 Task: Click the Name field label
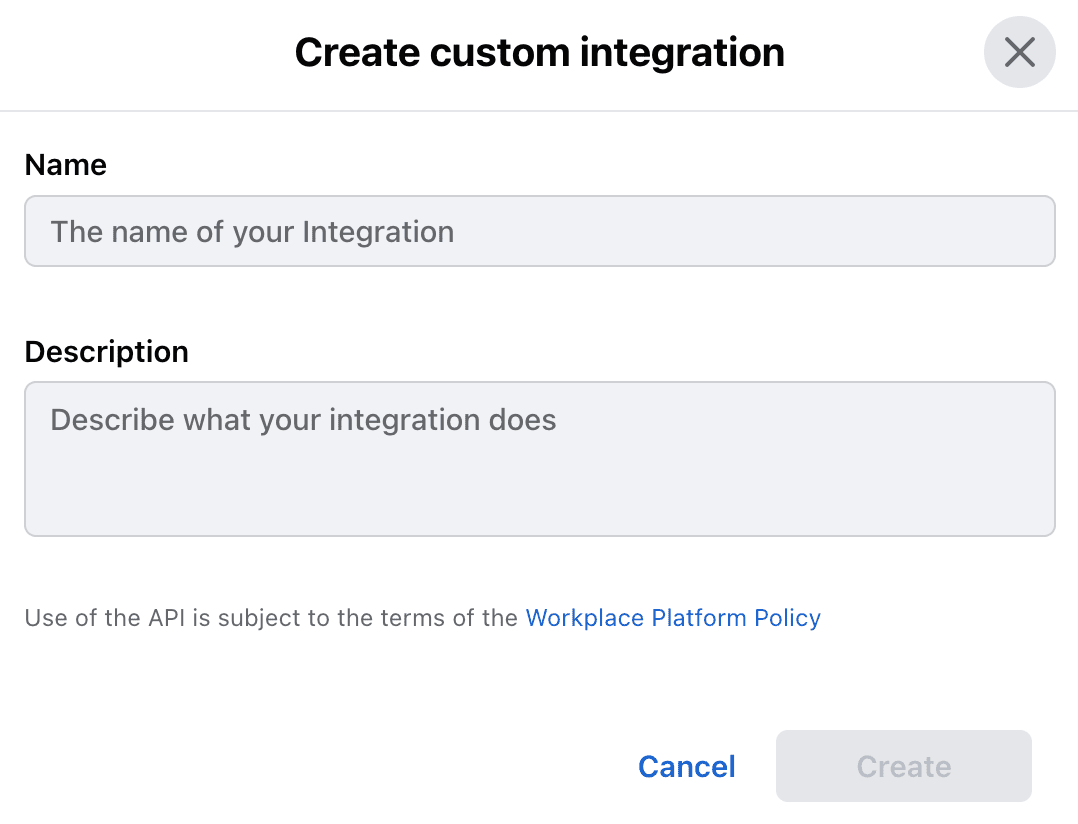66,165
